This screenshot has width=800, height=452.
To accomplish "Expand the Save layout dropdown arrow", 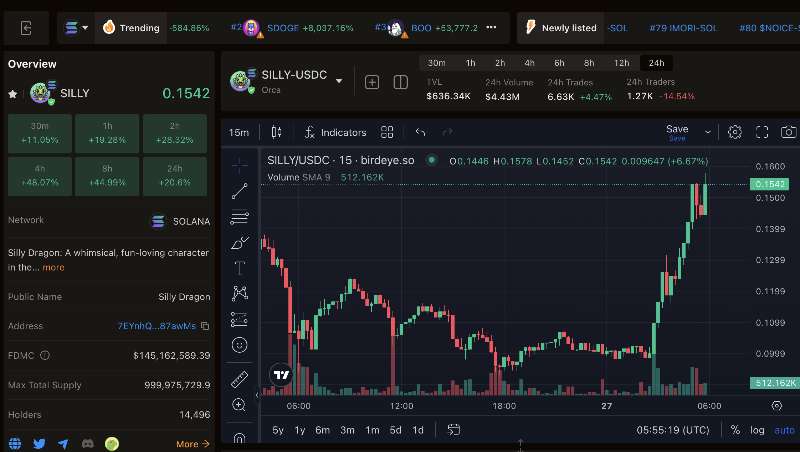I will (708, 132).
